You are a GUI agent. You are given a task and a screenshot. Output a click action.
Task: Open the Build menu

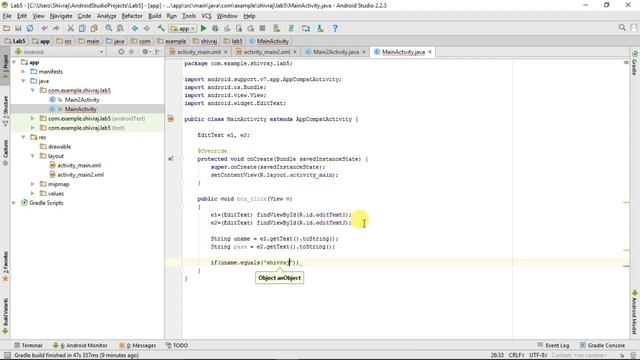(154, 16)
